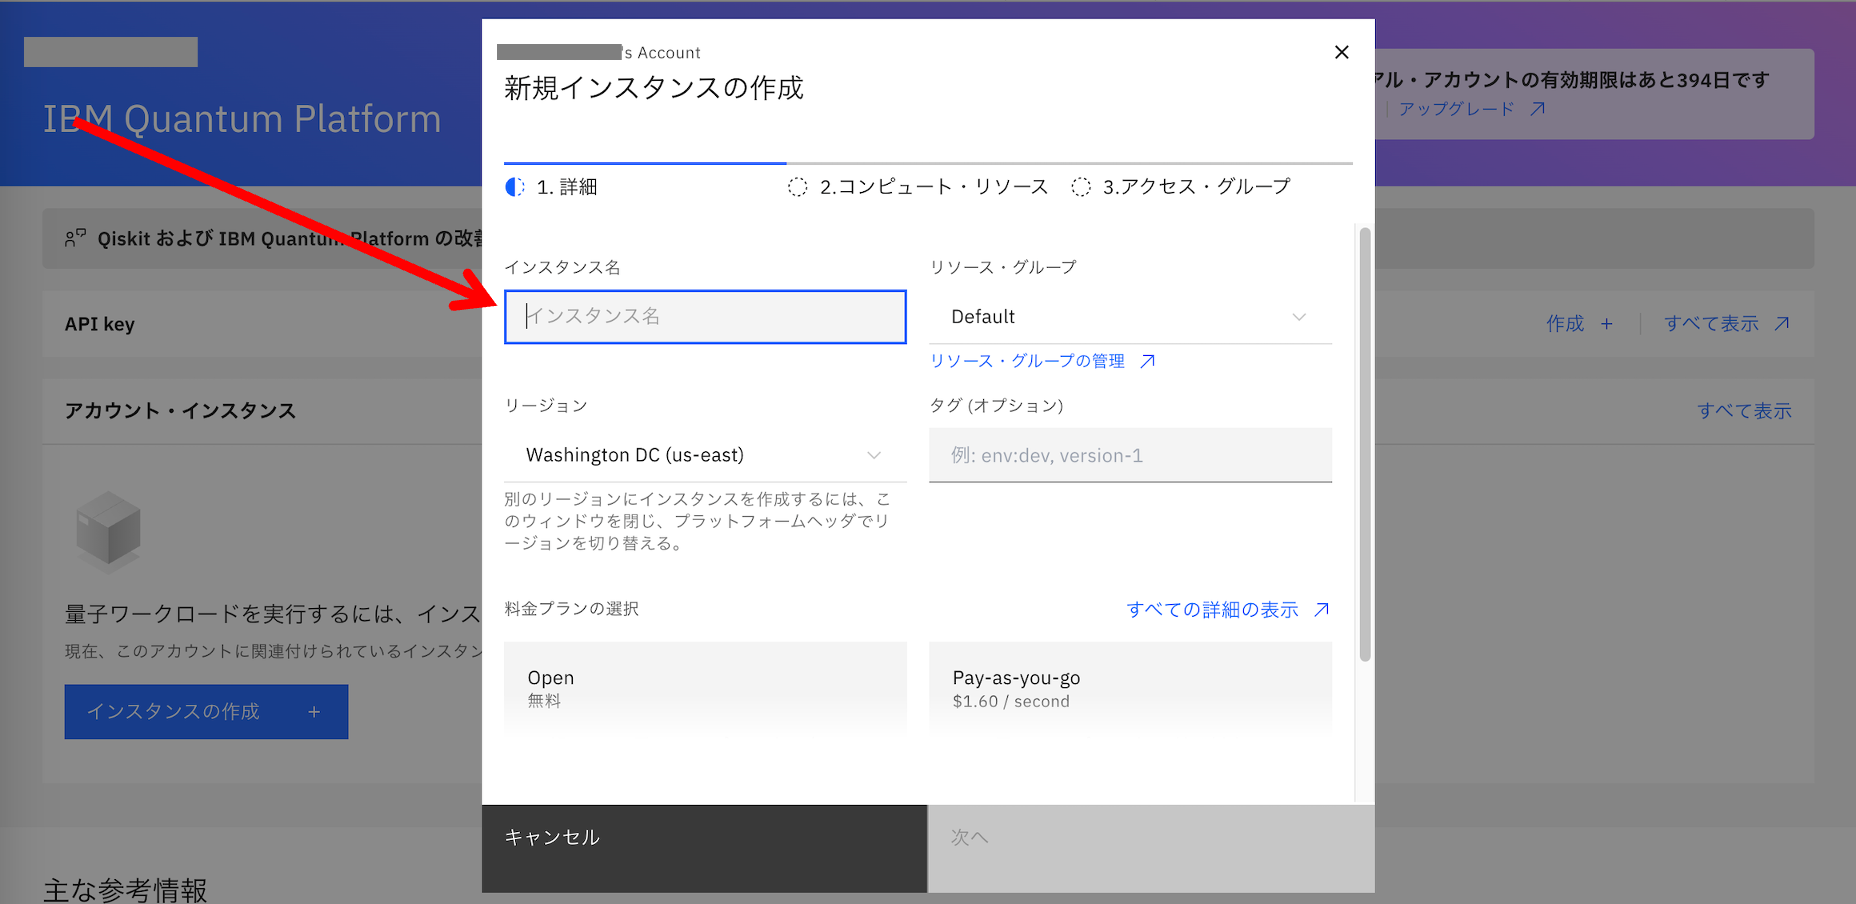Click the instance name input field
The height and width of the screenshot is (904, 1856).
(x=705, y=317)
